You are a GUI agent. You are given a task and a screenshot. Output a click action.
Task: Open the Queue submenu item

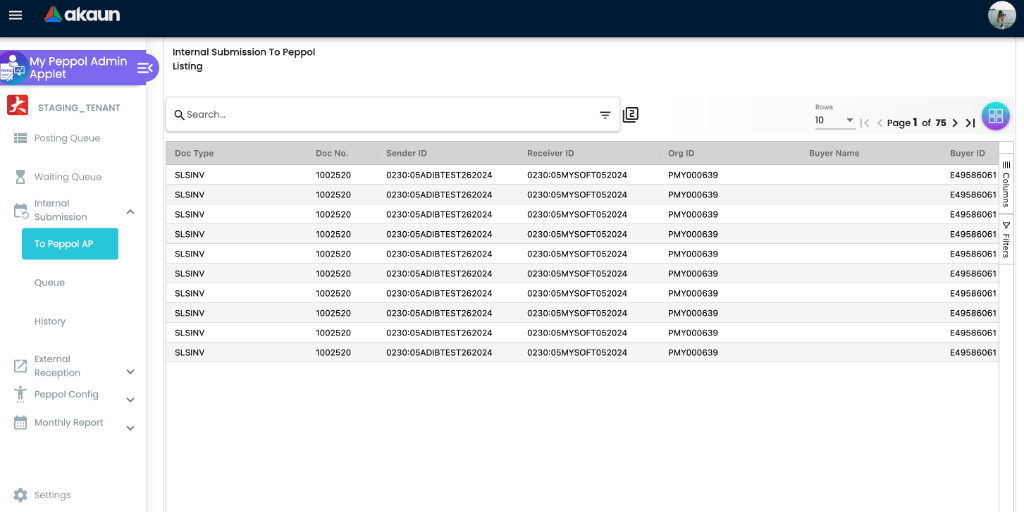tap(50, 283)
